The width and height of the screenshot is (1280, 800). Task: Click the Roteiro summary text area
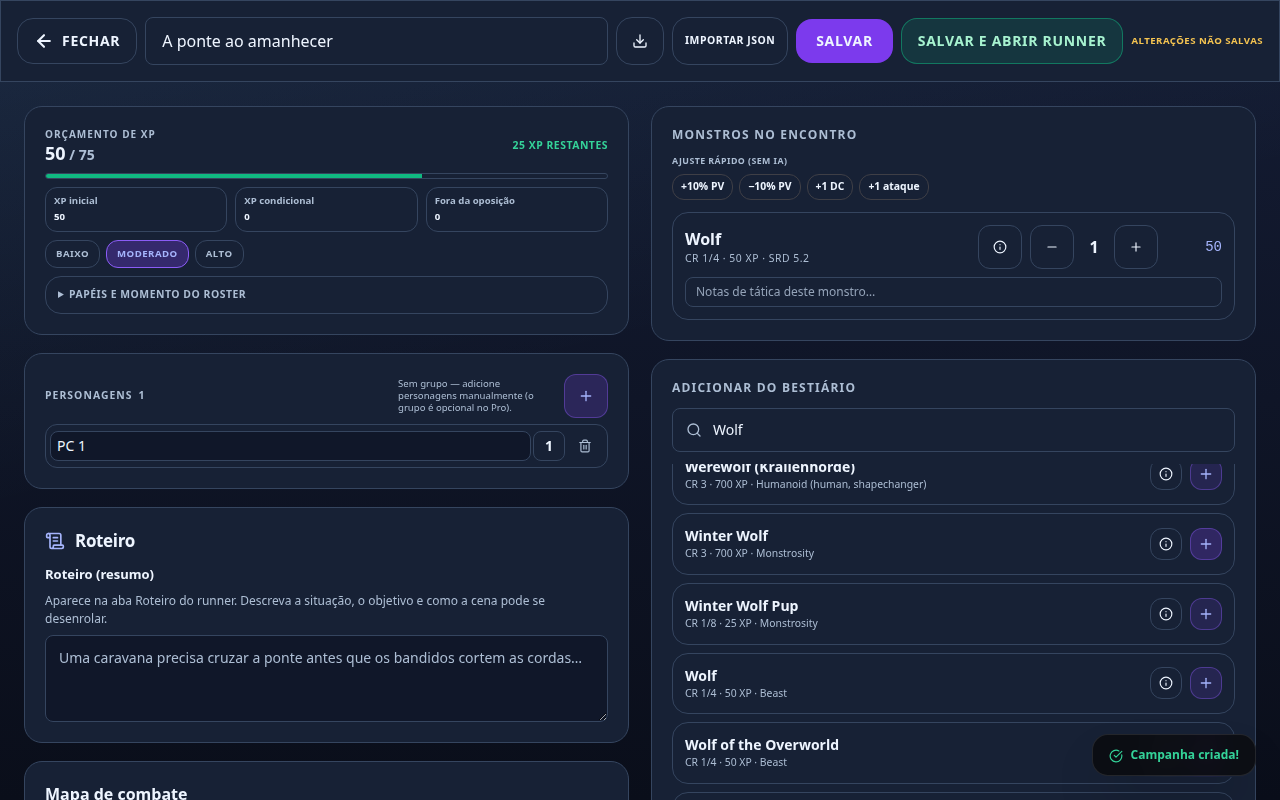(326, 678)
